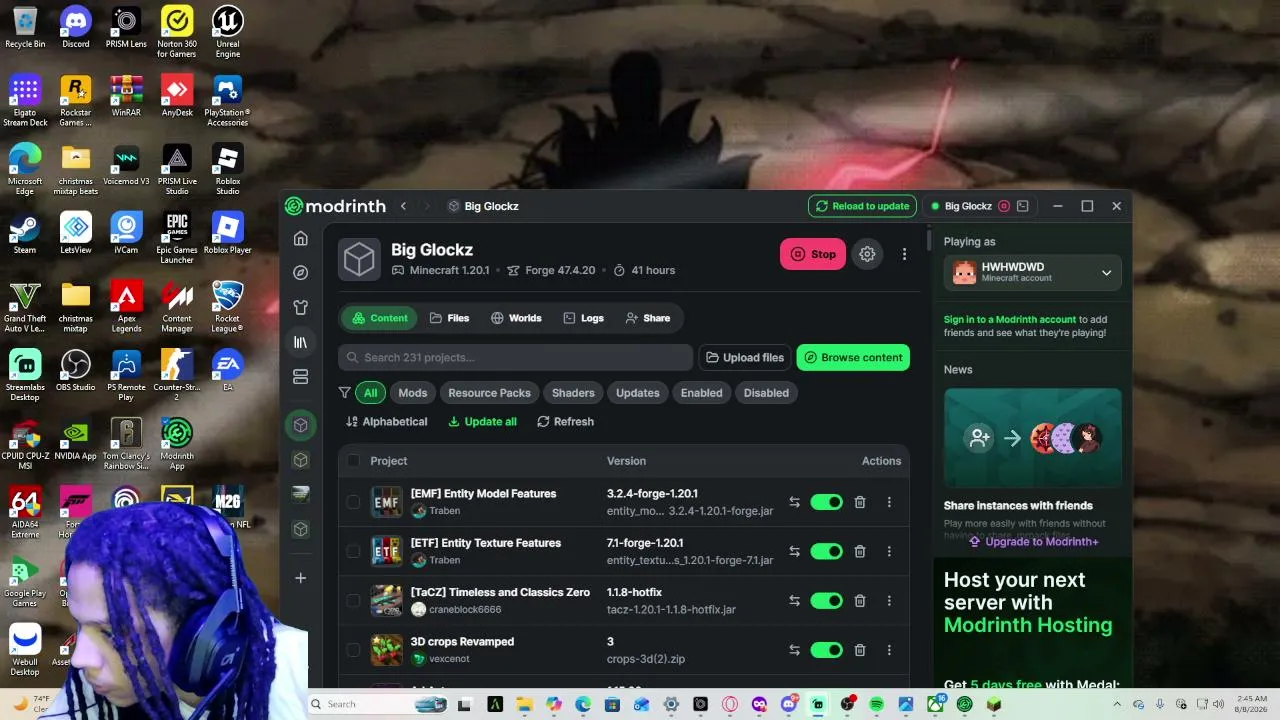The image size is (1280, 720).
Task: Open the Skins shirt icon in sidebar
Action: 301,308
